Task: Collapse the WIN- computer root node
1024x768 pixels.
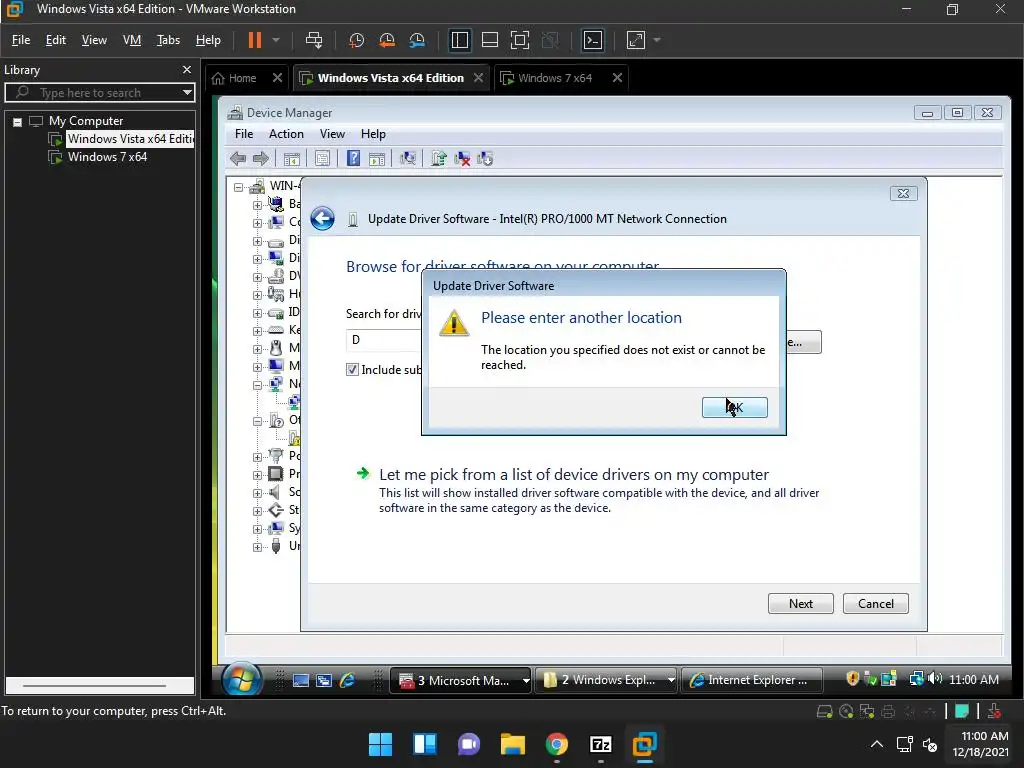Action: 238,187
